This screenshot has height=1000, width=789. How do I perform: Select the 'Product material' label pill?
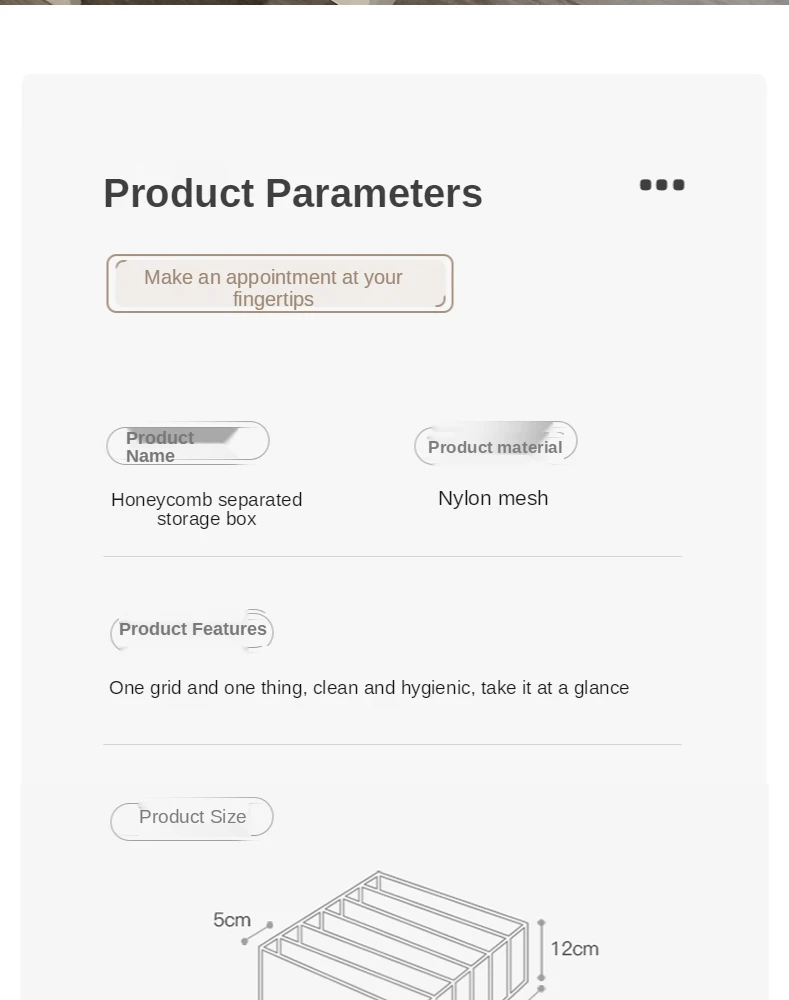coord(495,444)
